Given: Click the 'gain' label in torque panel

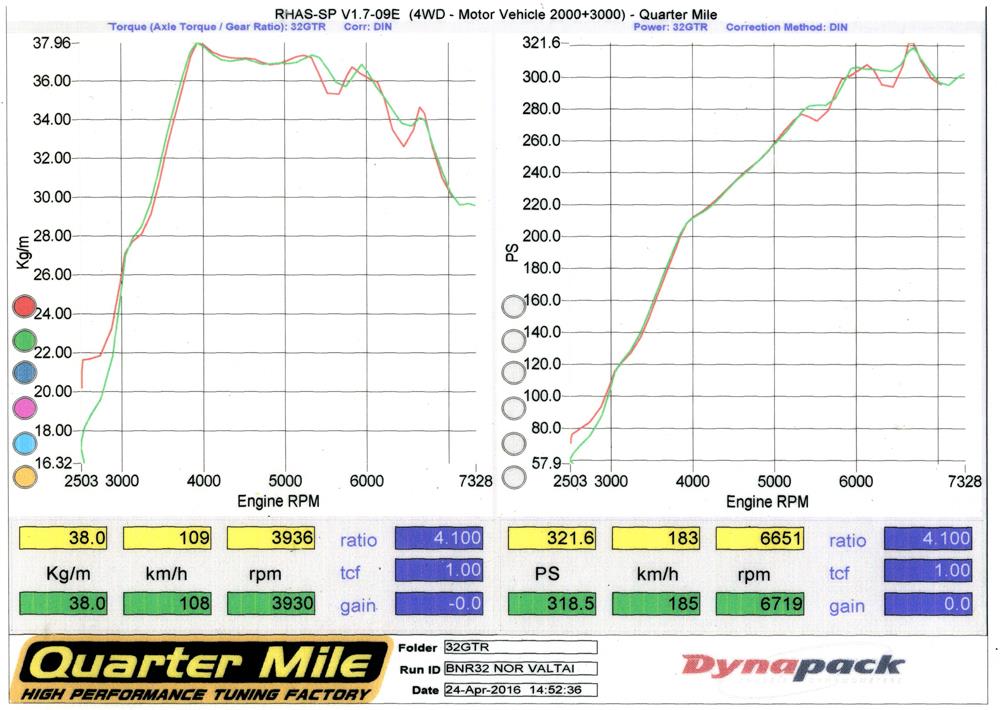Looking at the screenshot, I should (x=358, y=605).
